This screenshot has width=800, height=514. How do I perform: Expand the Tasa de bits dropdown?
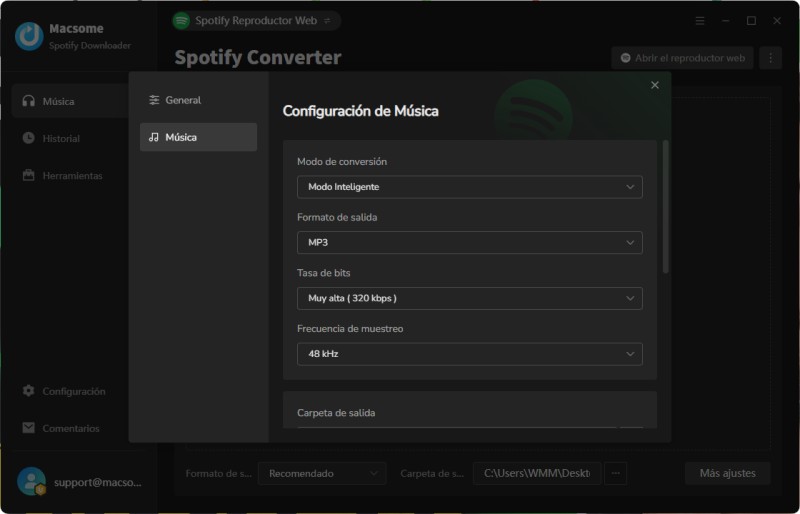click(469, 298)
